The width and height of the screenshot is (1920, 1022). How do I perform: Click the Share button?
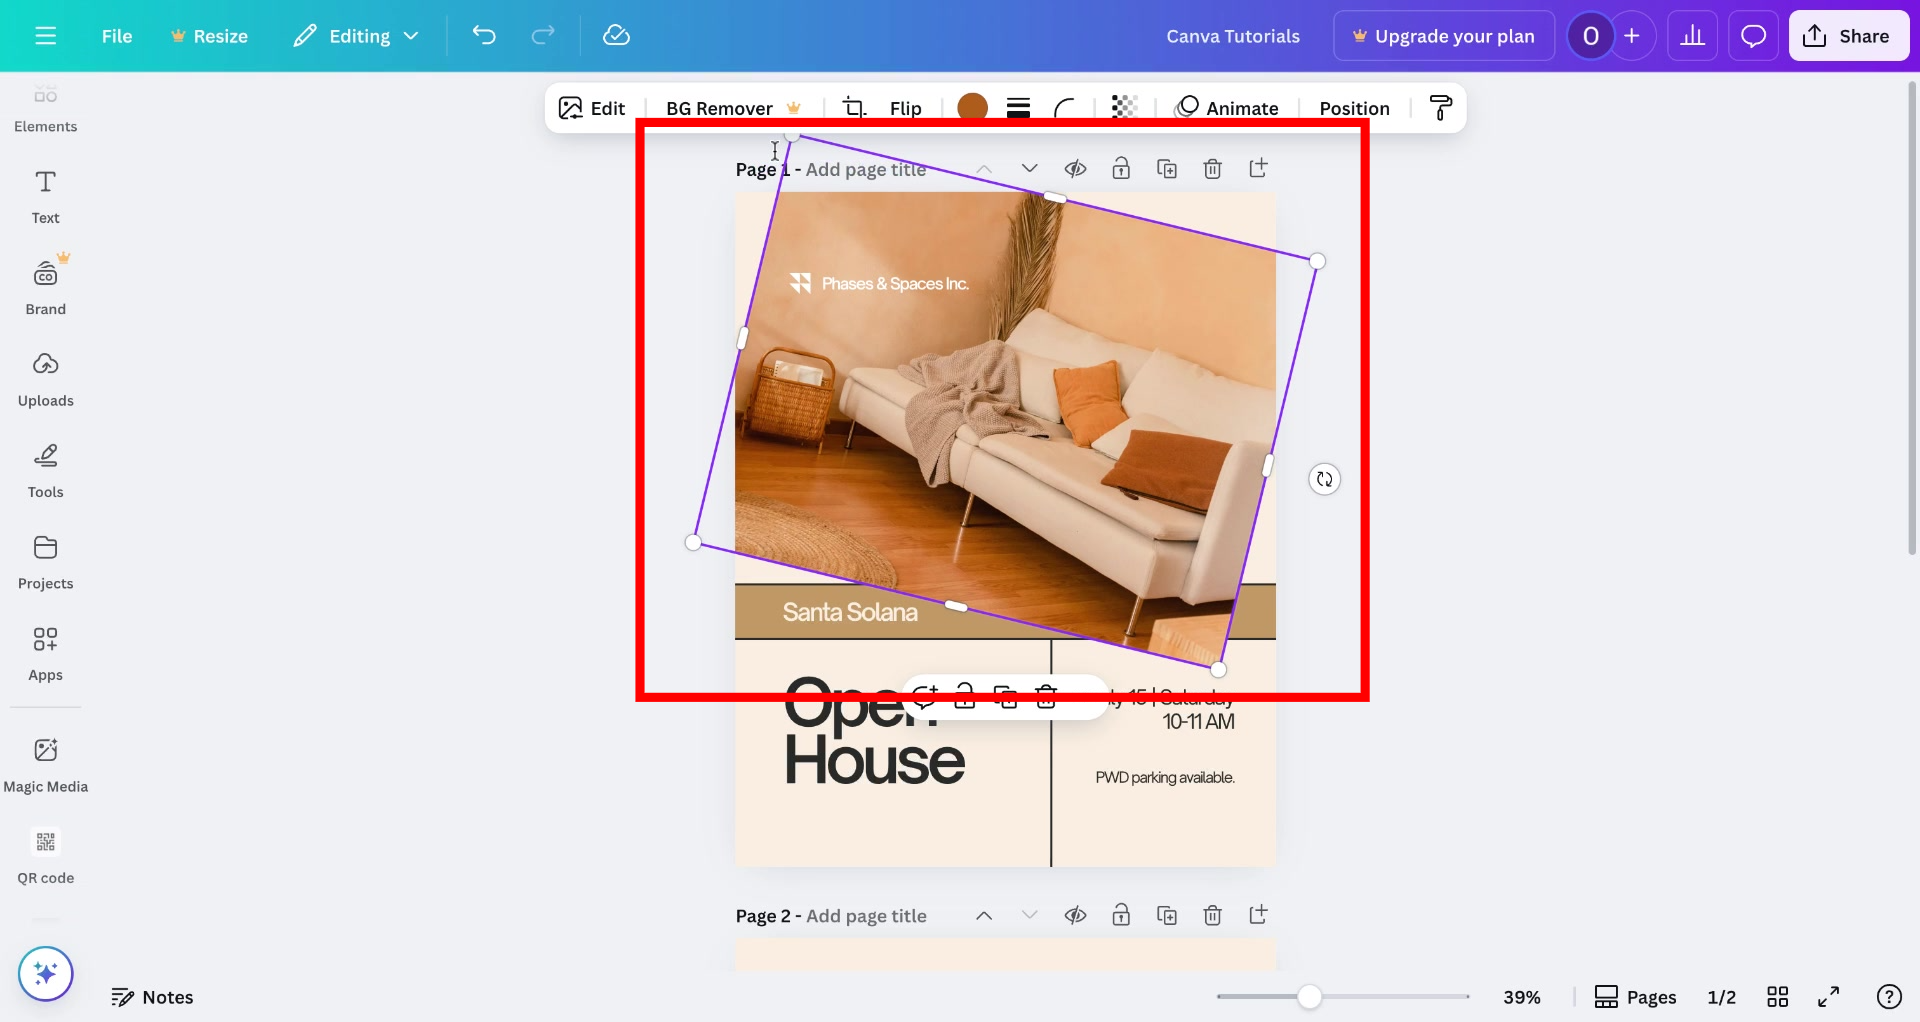tap(1848, 35)
